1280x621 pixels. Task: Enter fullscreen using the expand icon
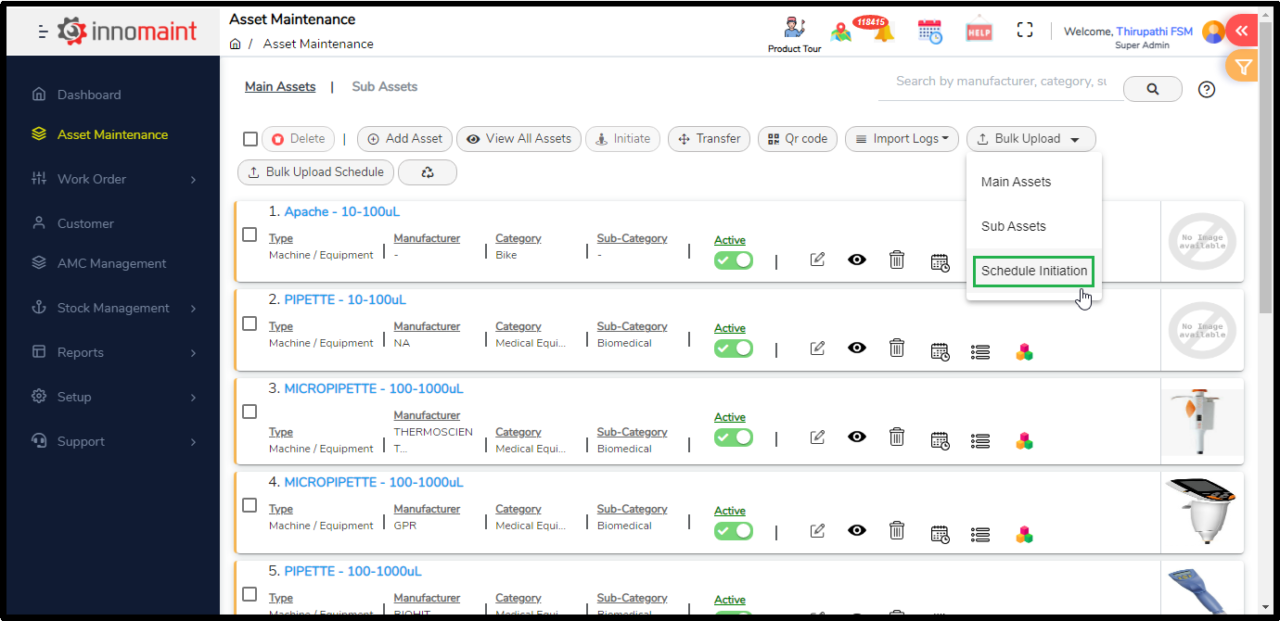[1024, 30]
